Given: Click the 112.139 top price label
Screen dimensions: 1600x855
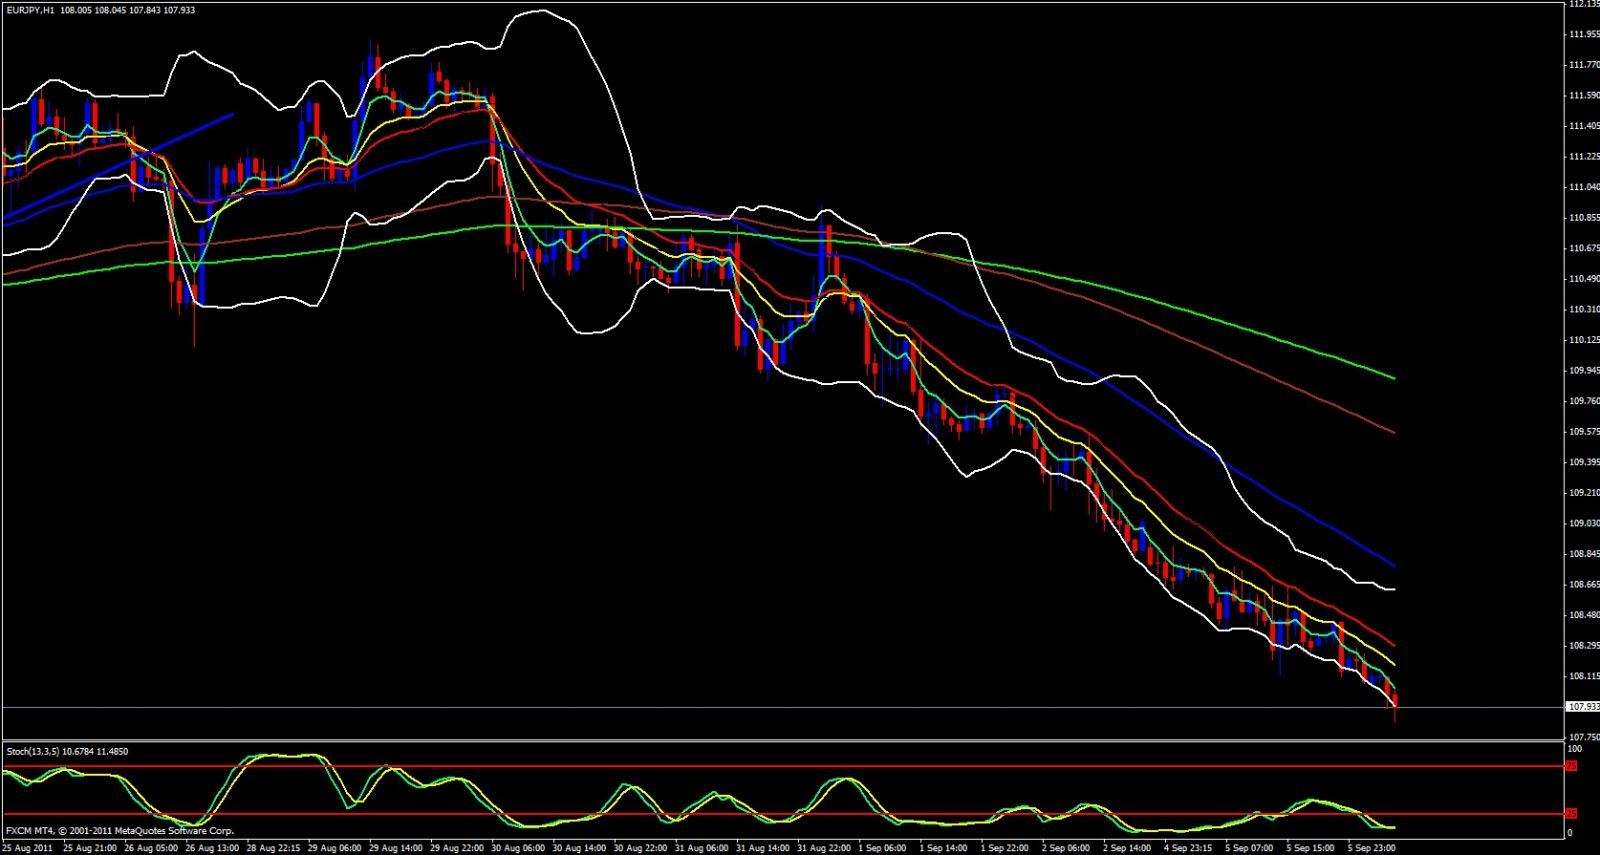Looking at the screenshot, I should (1581, 4).
